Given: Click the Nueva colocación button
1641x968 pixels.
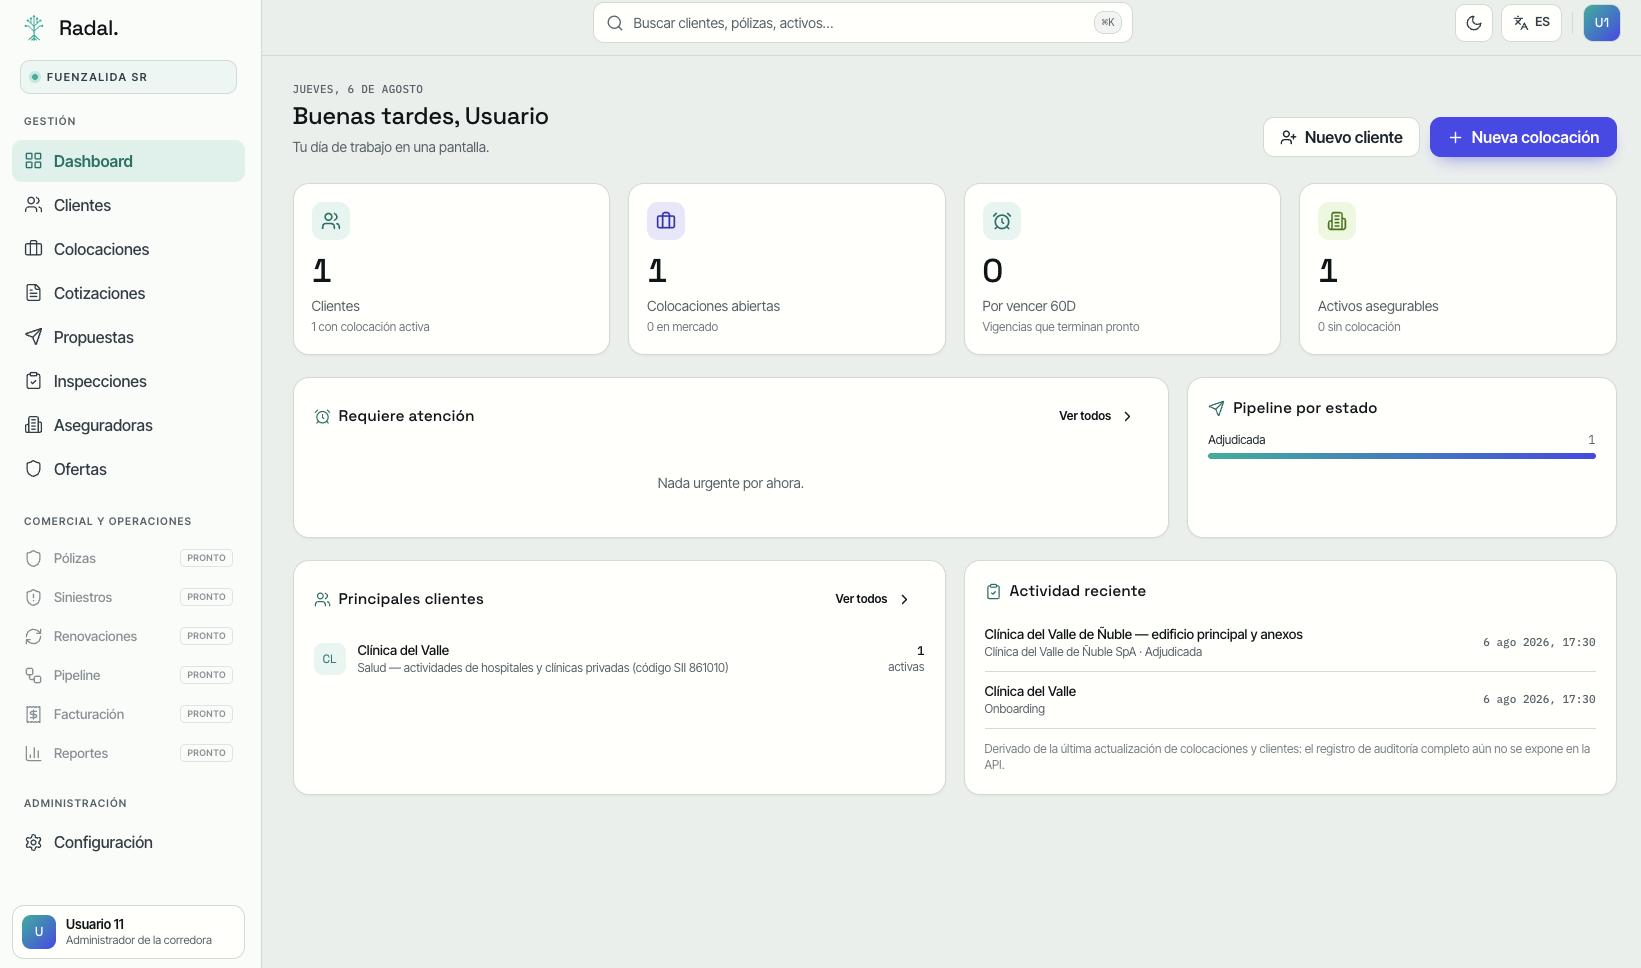Looking at the screenshot, I should (1523, 137).
